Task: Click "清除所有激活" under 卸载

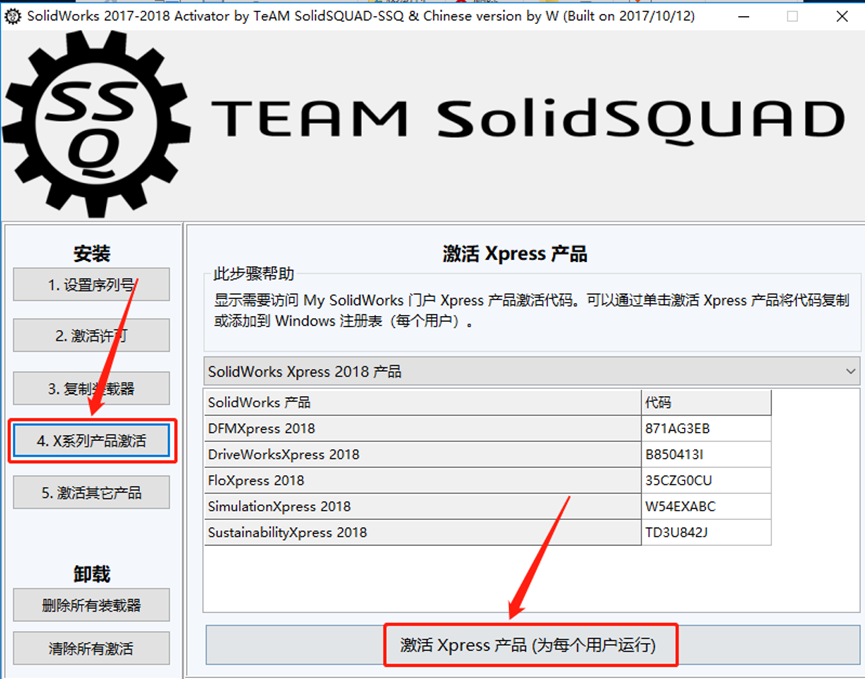Action: point(91,648)
